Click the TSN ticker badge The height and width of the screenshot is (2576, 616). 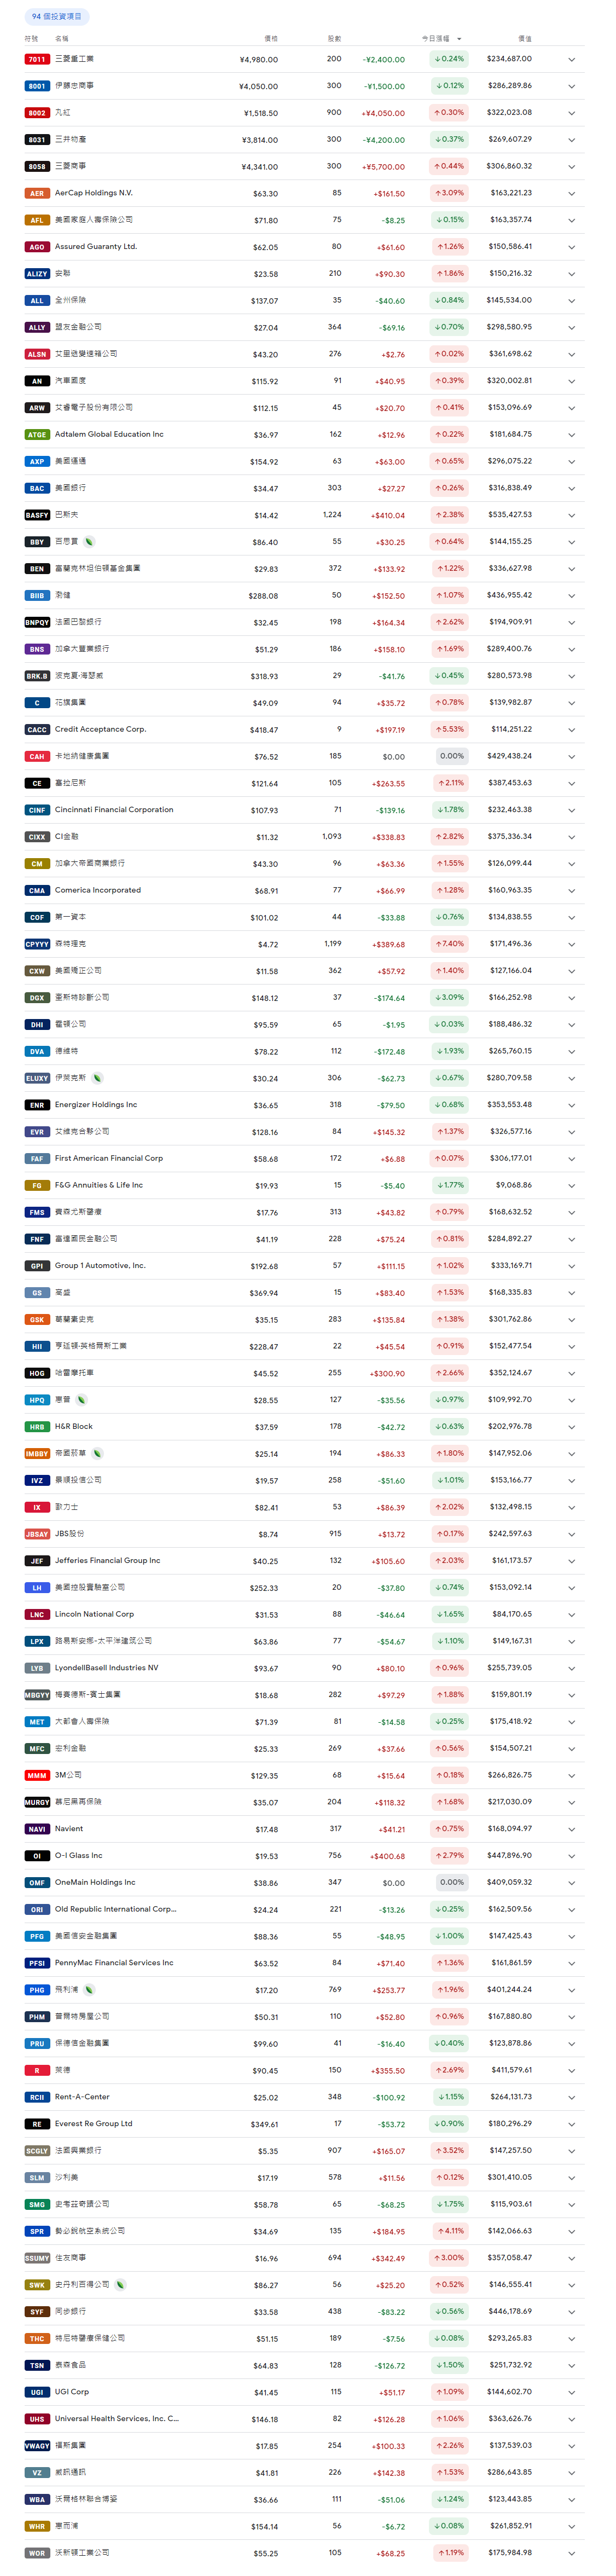click(x=37, y=2366)
